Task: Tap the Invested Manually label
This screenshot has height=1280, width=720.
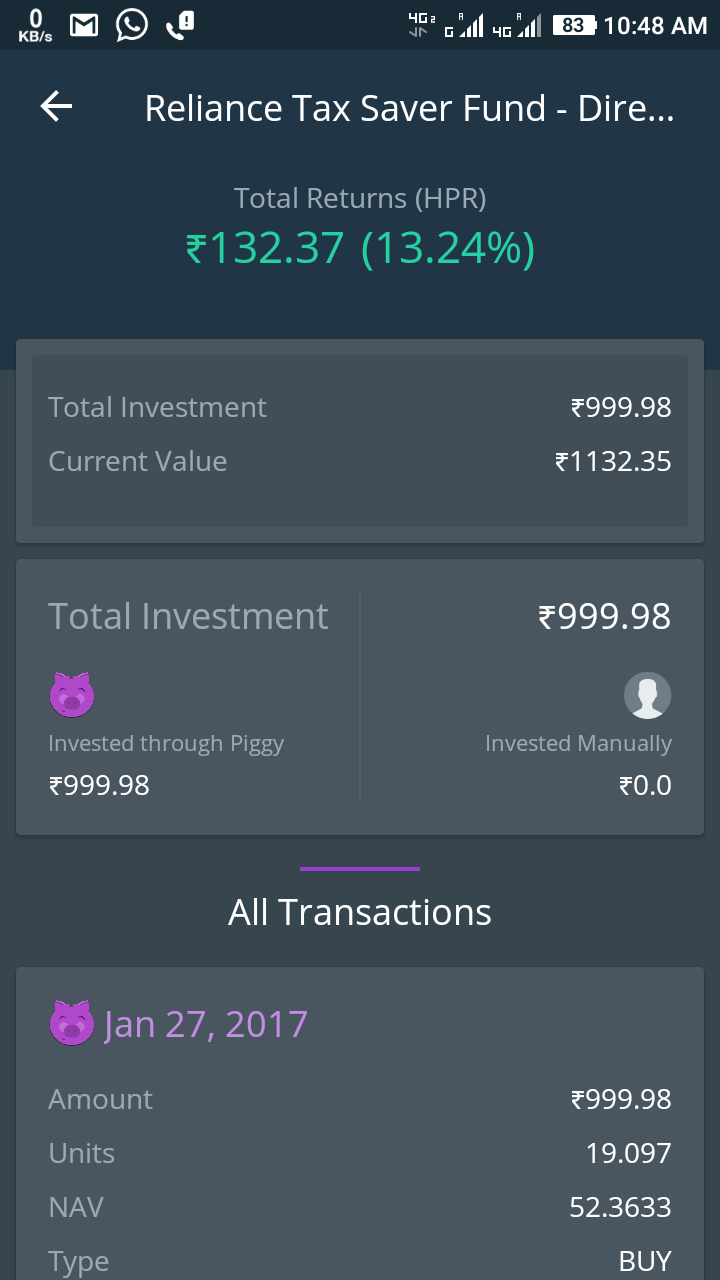Action: [x=578, y=744]
